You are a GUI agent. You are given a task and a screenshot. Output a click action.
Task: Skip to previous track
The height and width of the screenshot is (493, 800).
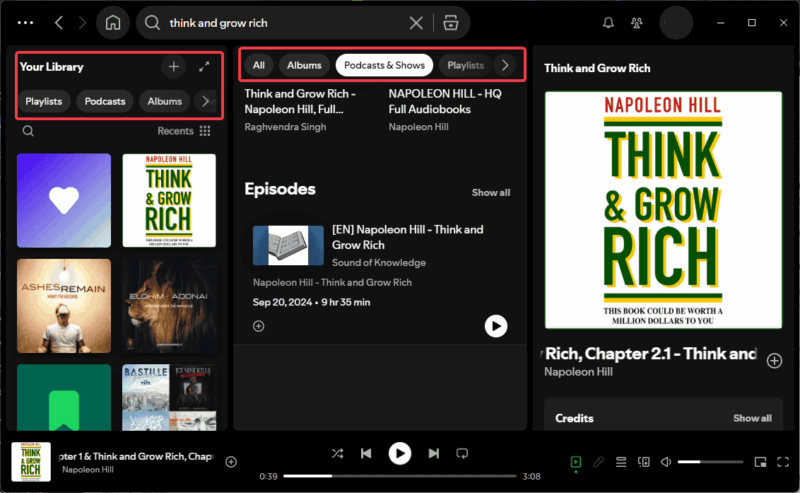pos(366,453)
